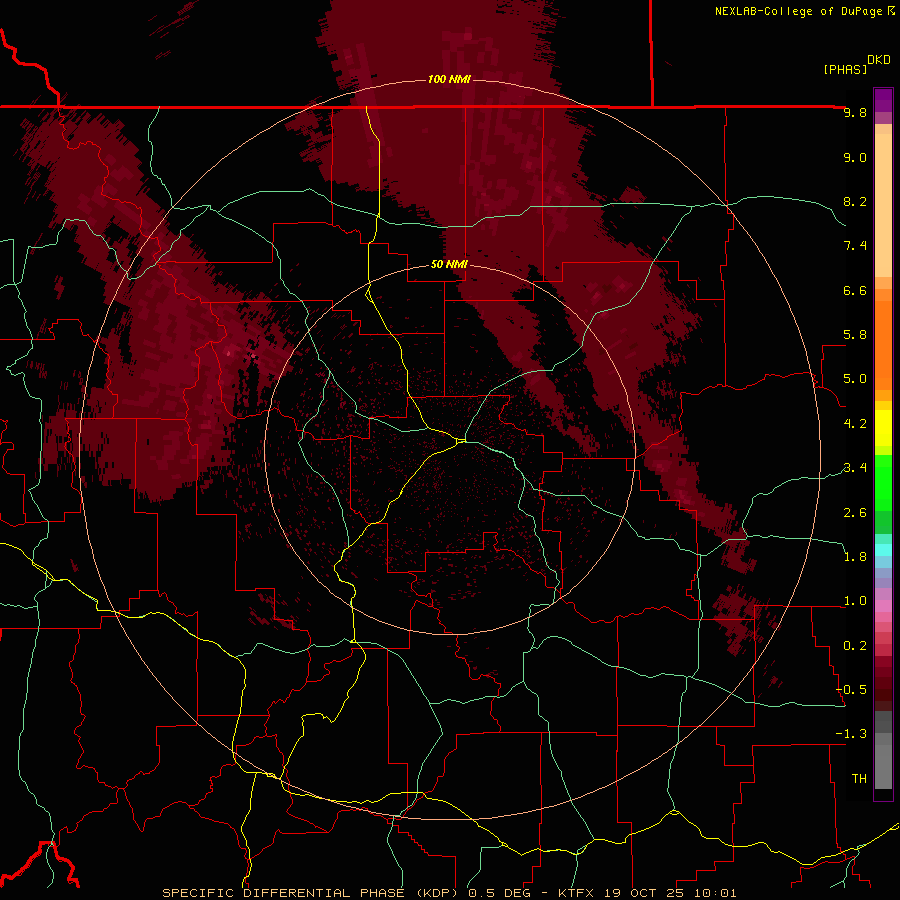Click the DKD label above the color scale

879,60
